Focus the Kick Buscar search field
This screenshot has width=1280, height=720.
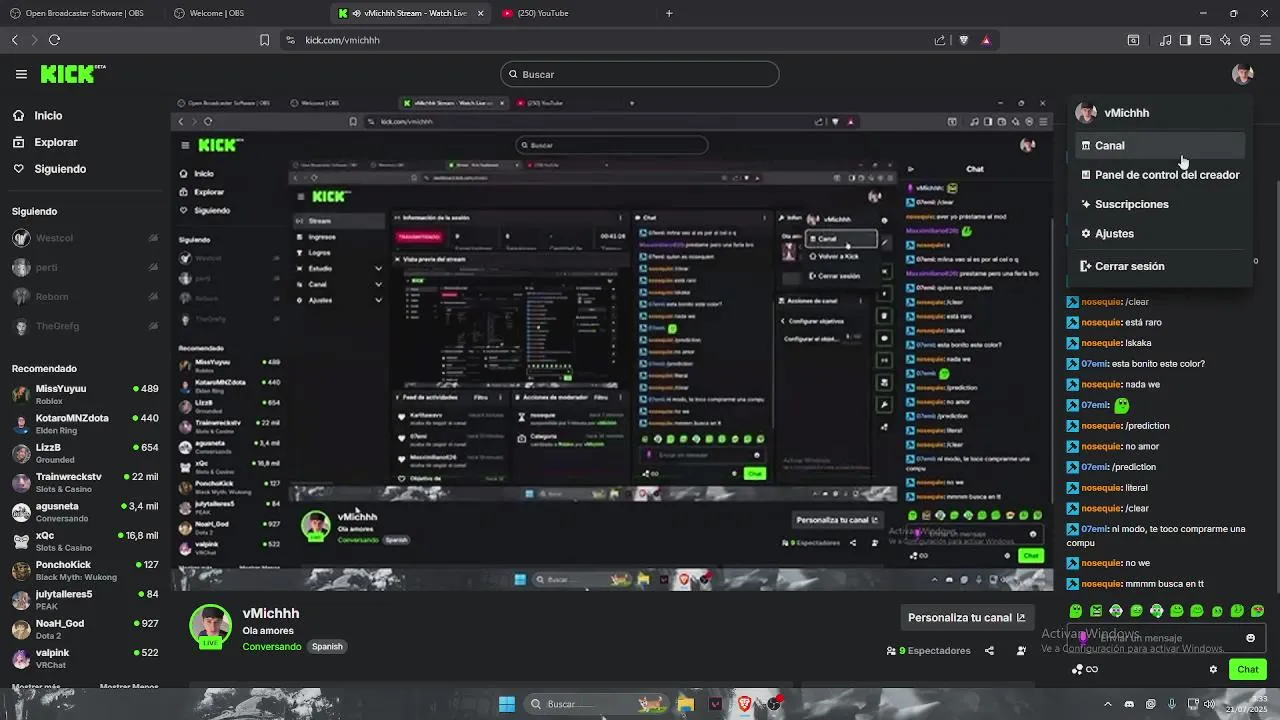point(640,74)
